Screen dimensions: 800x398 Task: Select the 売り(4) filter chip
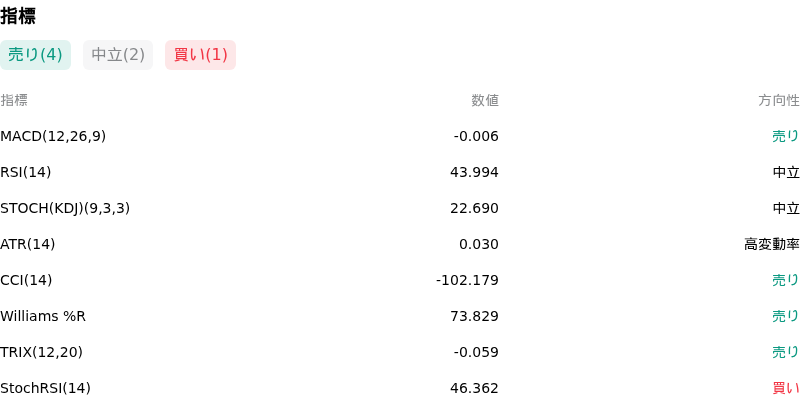pos(35,55)
